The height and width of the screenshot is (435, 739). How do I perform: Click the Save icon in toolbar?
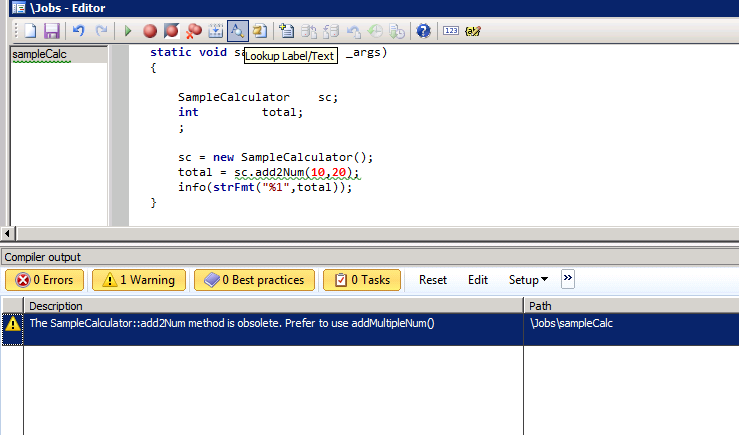point(51,31)
